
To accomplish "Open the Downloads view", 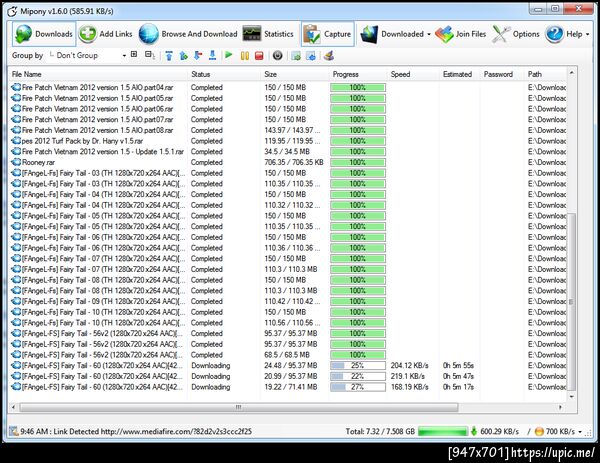I will [44, 34].
